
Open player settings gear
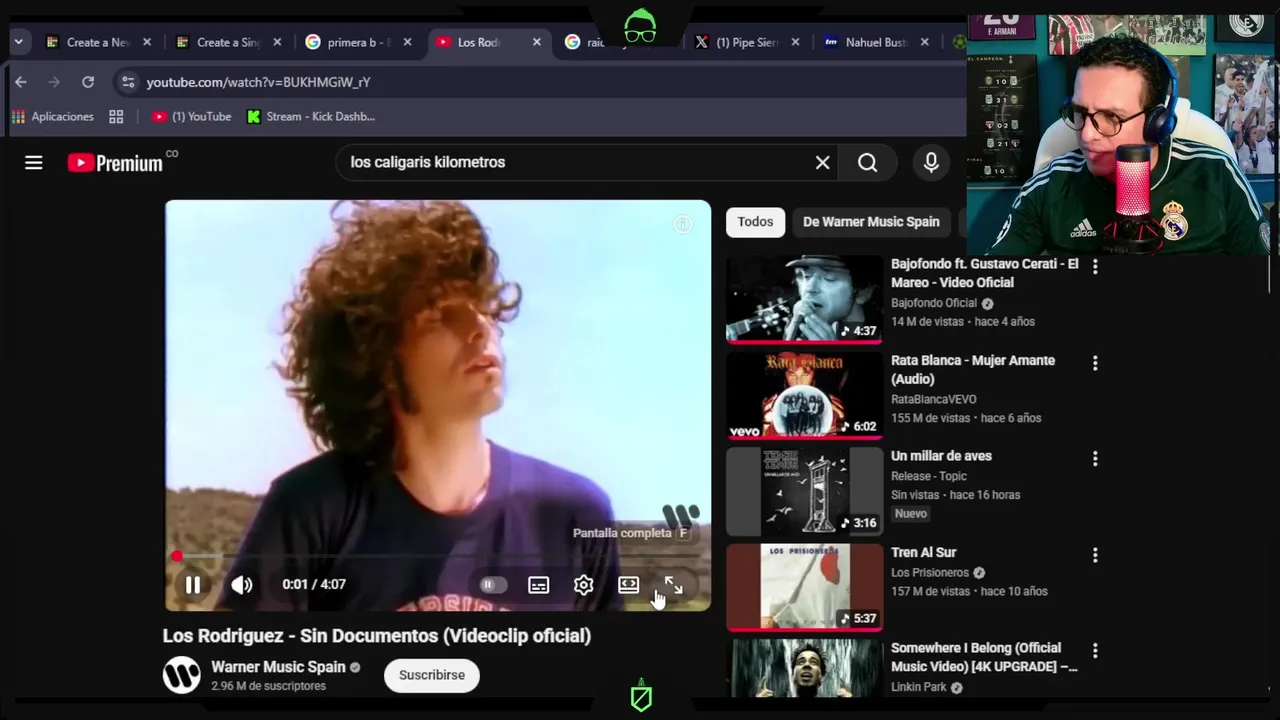click(x=584, y=585)
